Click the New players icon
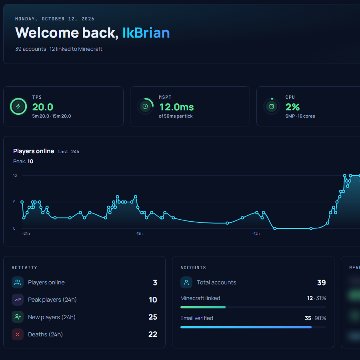Viewport: 360px width, 360px height. pyautogui.click(x=18, y=317)
